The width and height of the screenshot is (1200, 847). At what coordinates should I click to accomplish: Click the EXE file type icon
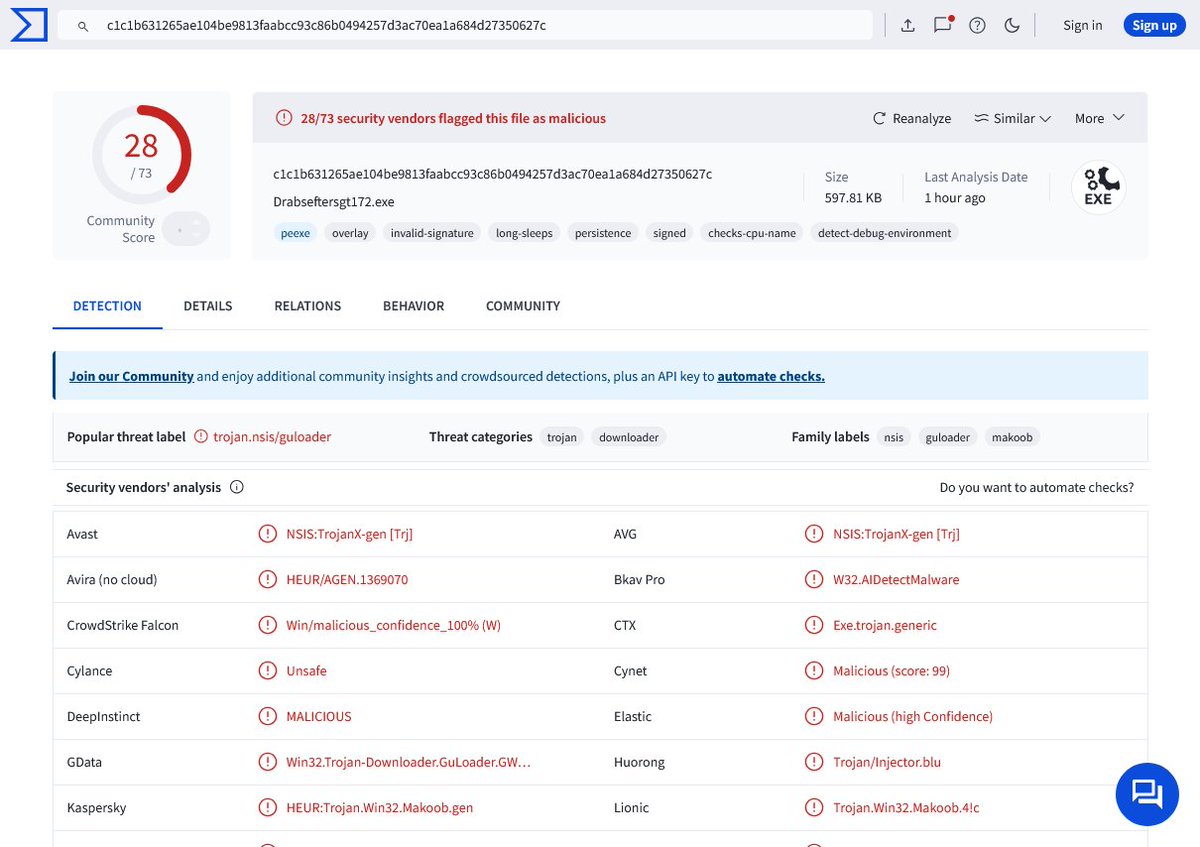pos(1098,187)
